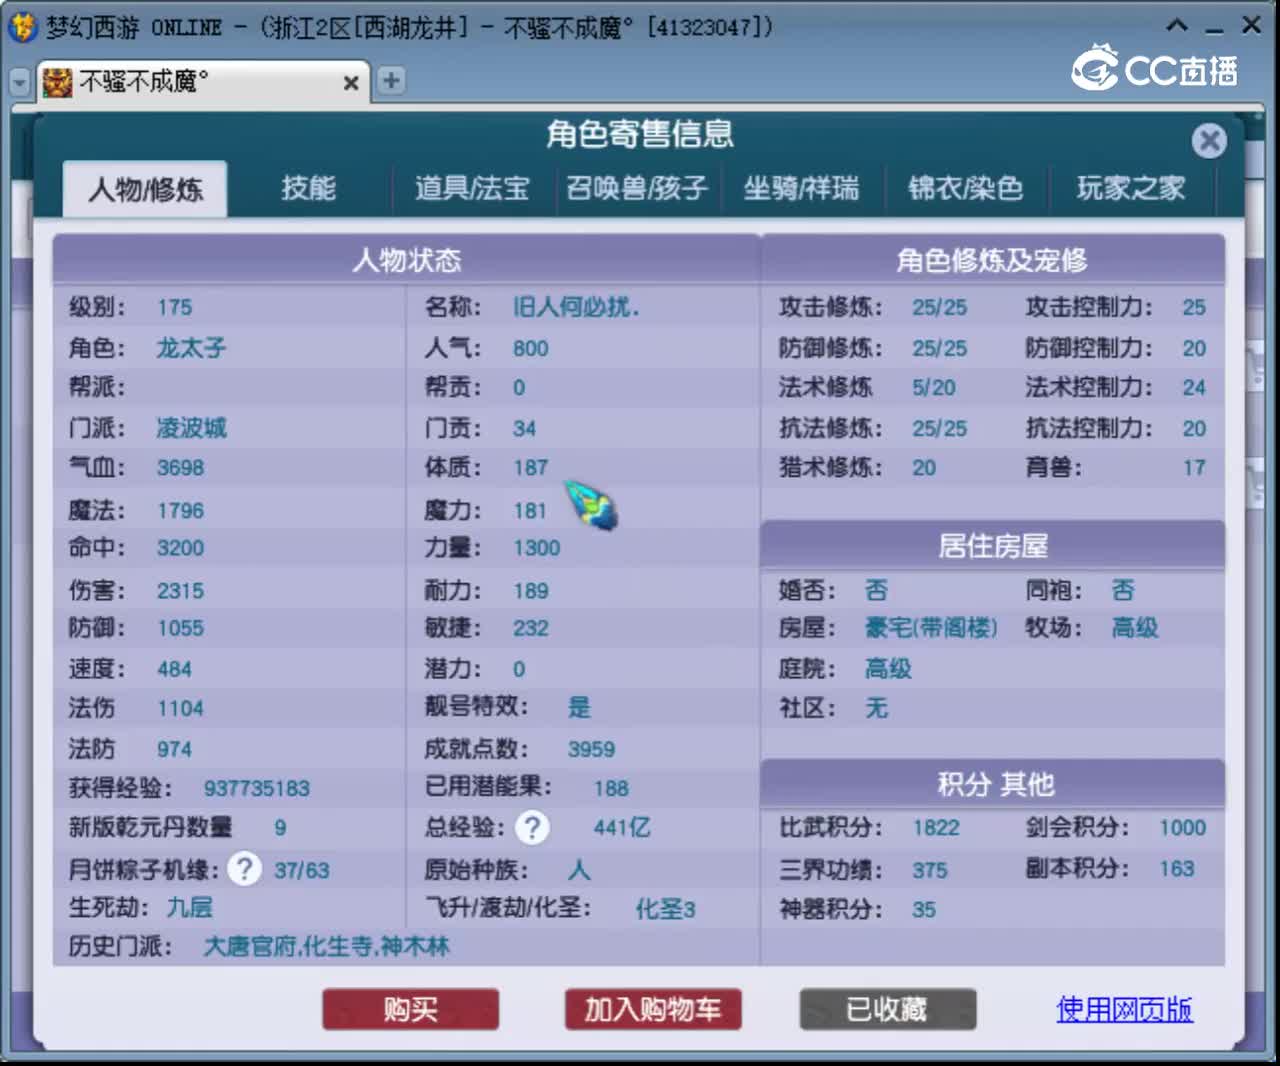
Task: Open the 道具/法宝 tab
Action: (x=472, y=188)
